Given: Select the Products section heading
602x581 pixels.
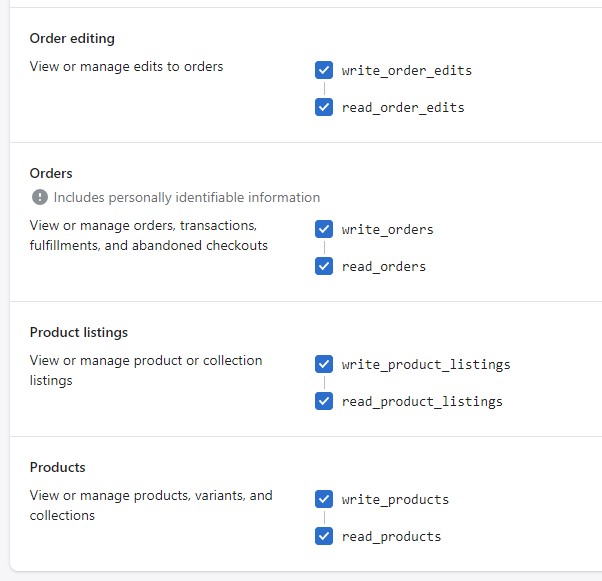Looking at the screenshot, I should 58,467.
